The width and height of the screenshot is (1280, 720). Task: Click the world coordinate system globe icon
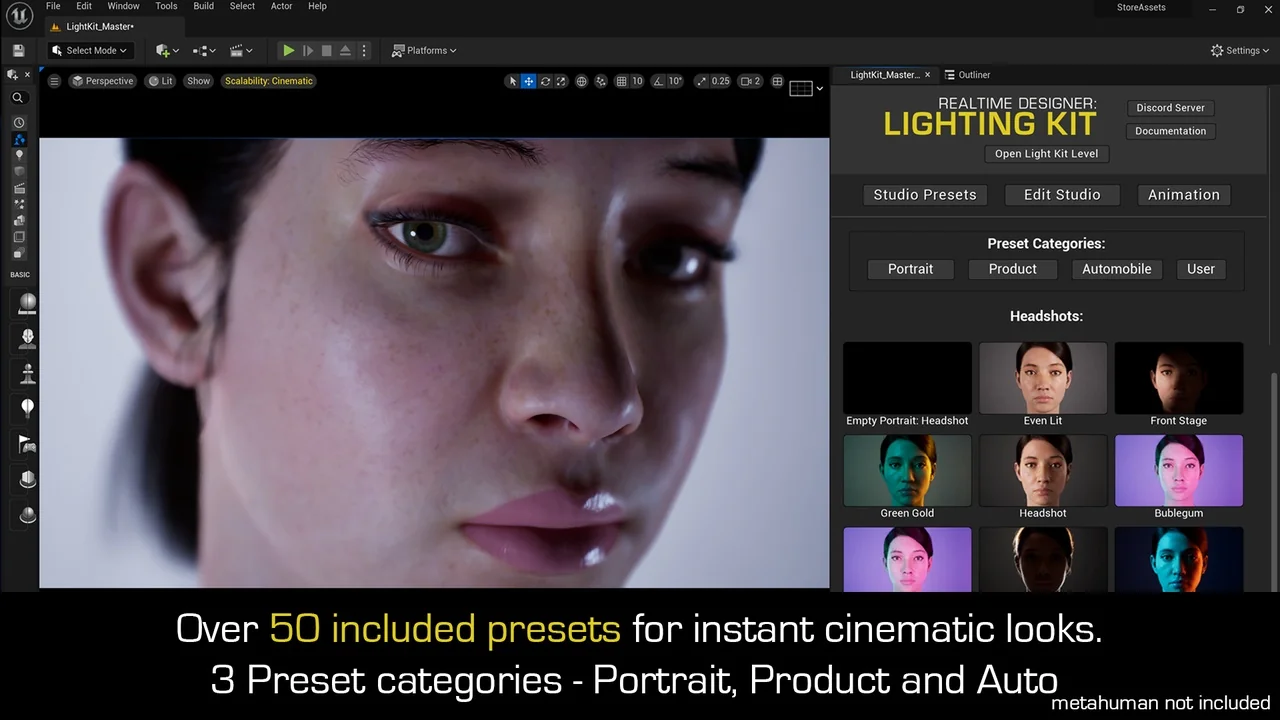coord(581,81)
